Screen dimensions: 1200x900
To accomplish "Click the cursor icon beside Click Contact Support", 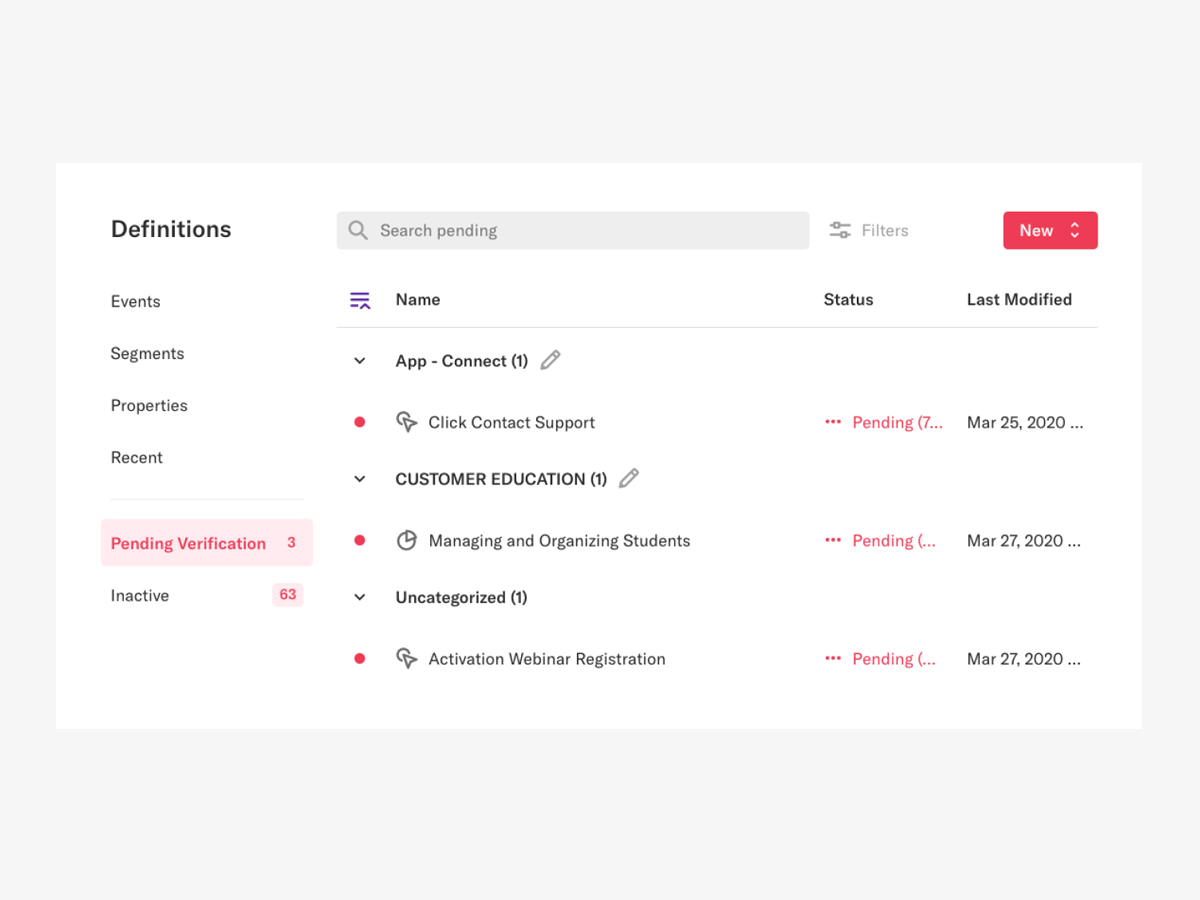I will [406, 422].
